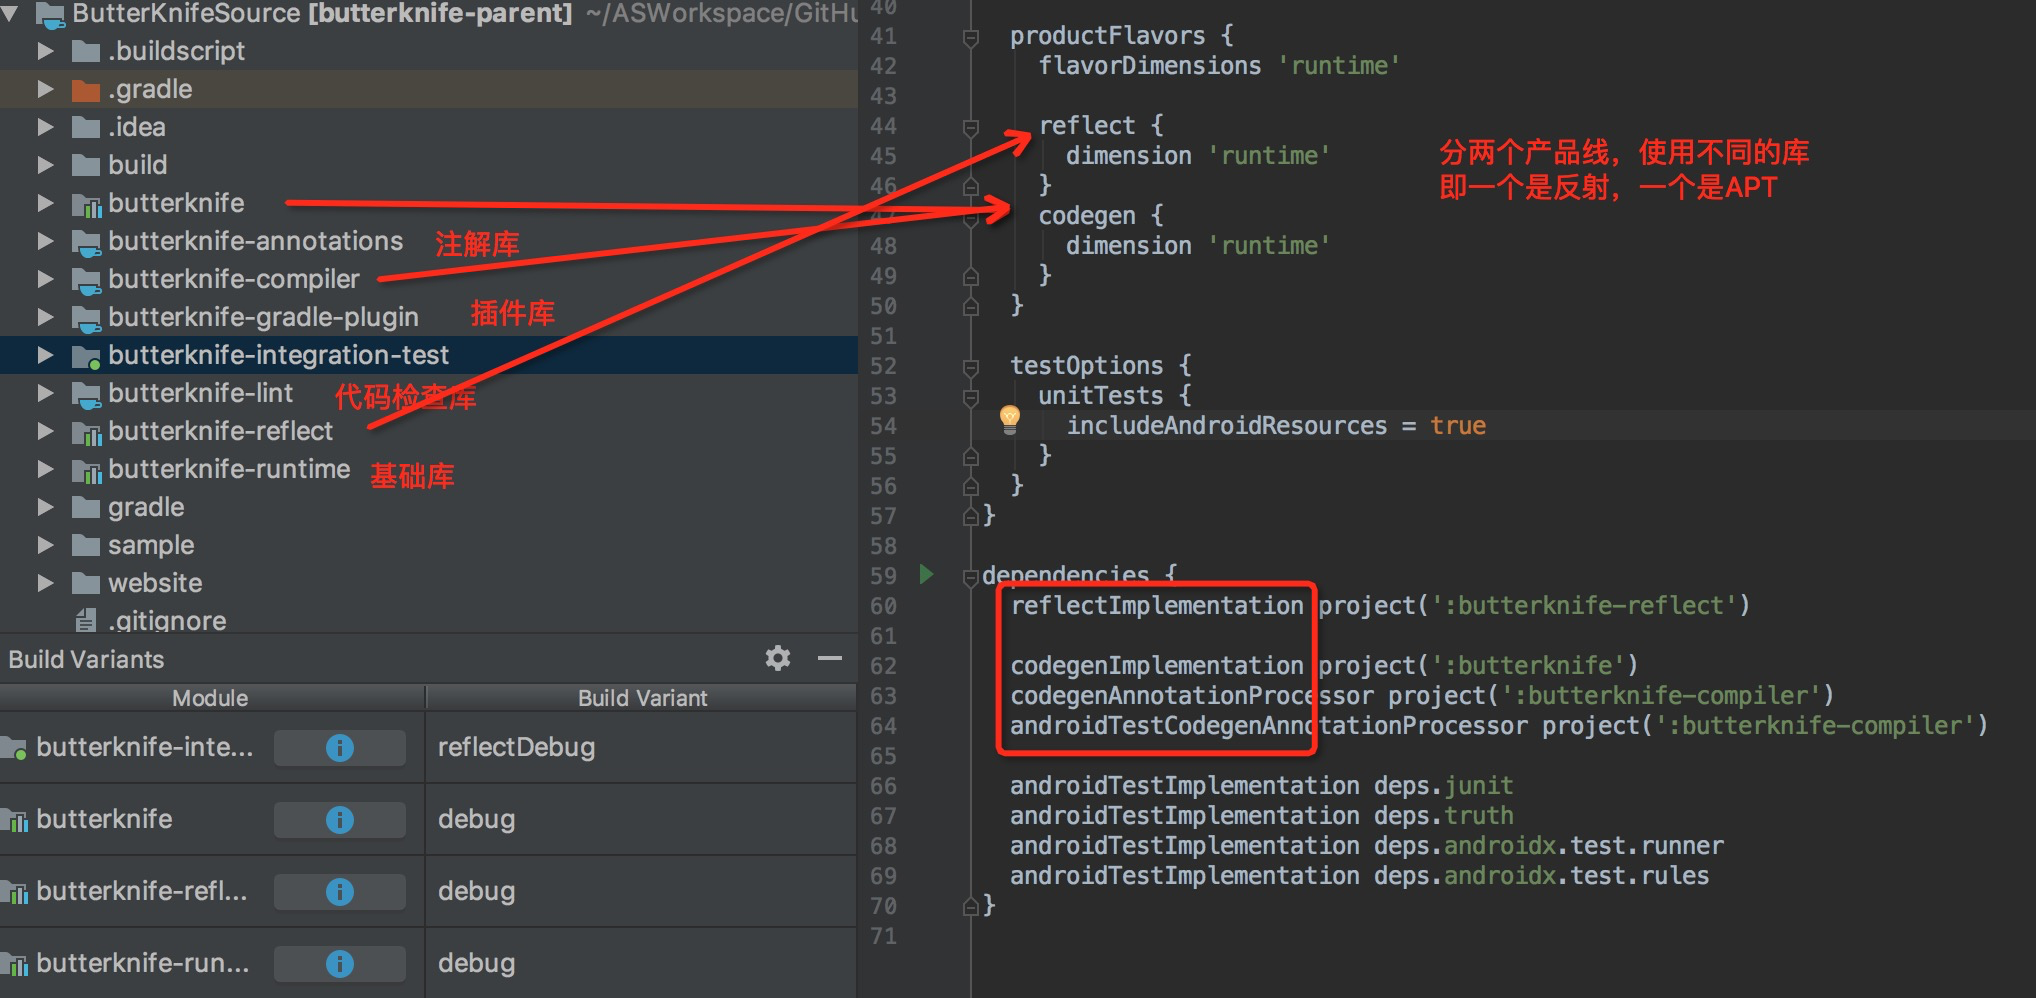Click the butterknife-compiler module icon

click(87, 280)
